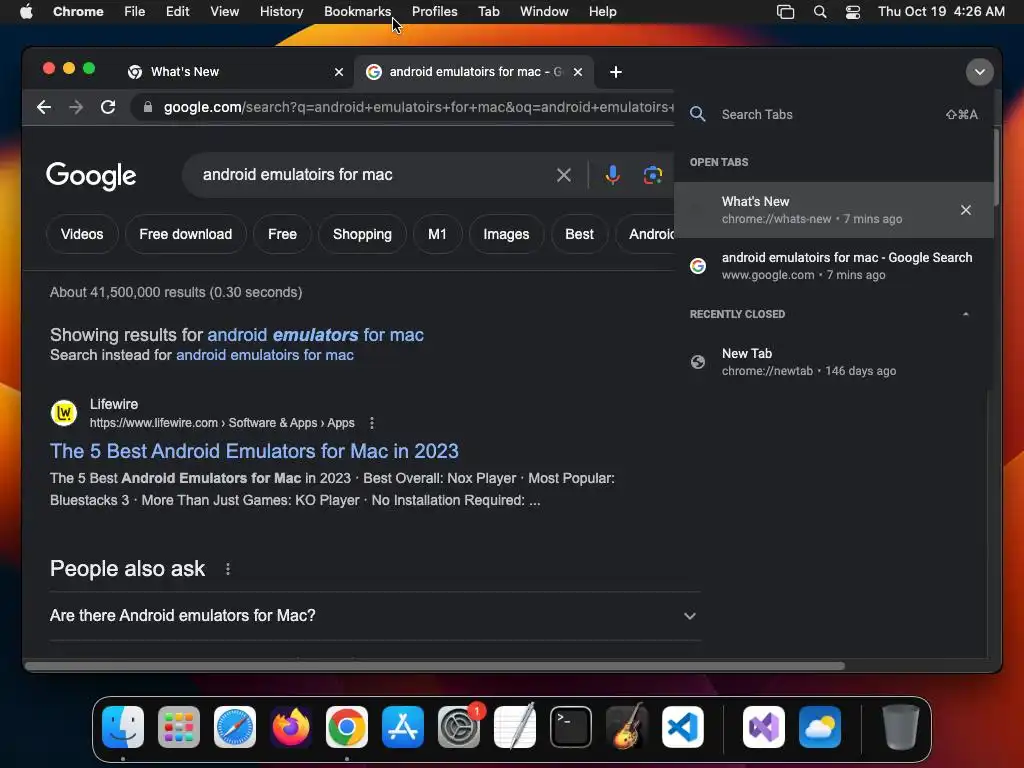Search by image with Lens icon

(x=652, y=175)
